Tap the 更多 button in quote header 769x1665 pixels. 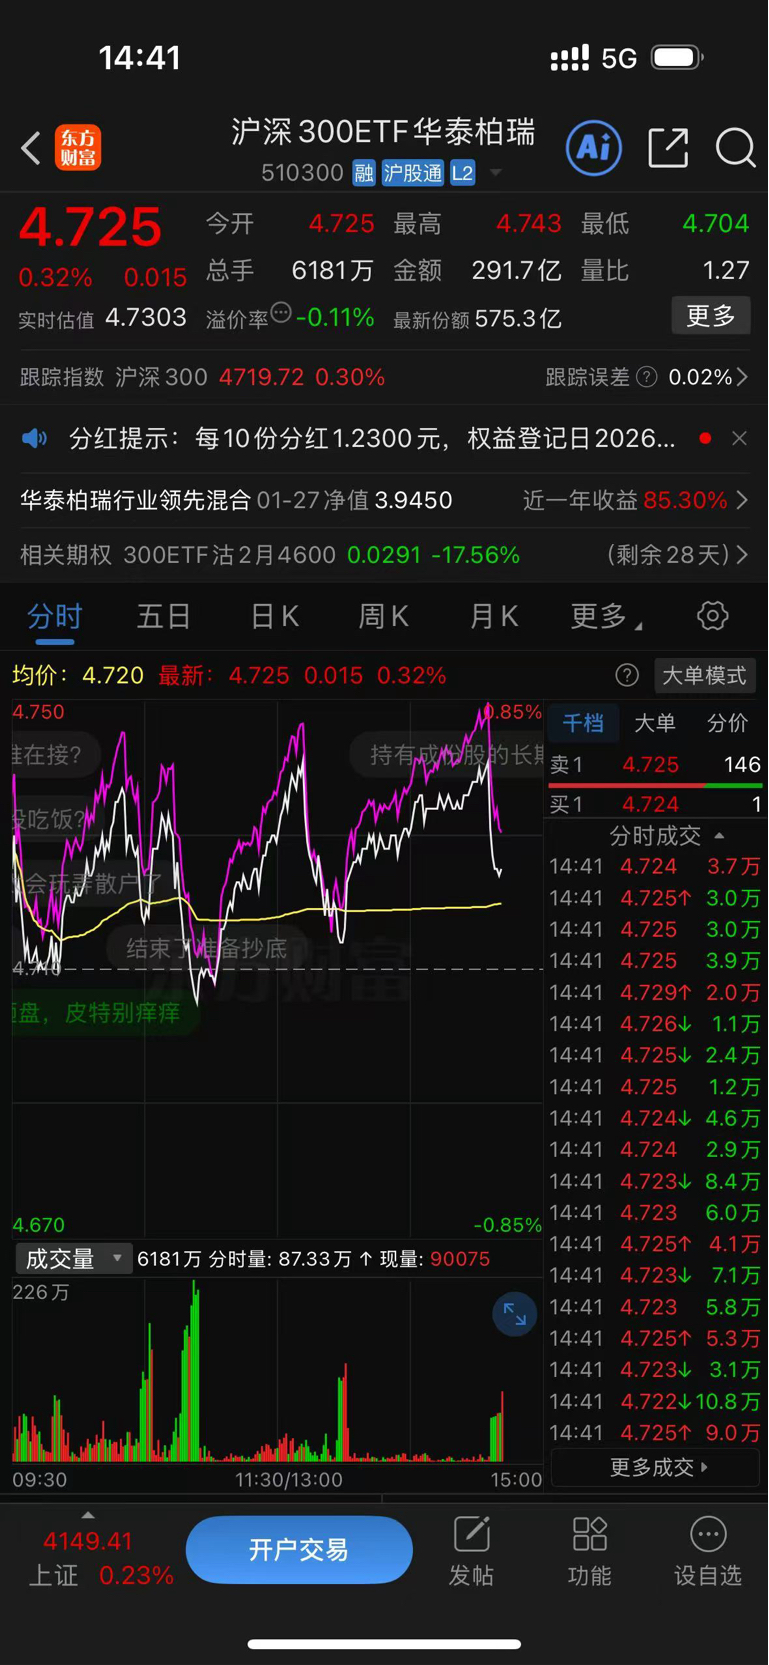pyautogui.click(x=711, y=316)
